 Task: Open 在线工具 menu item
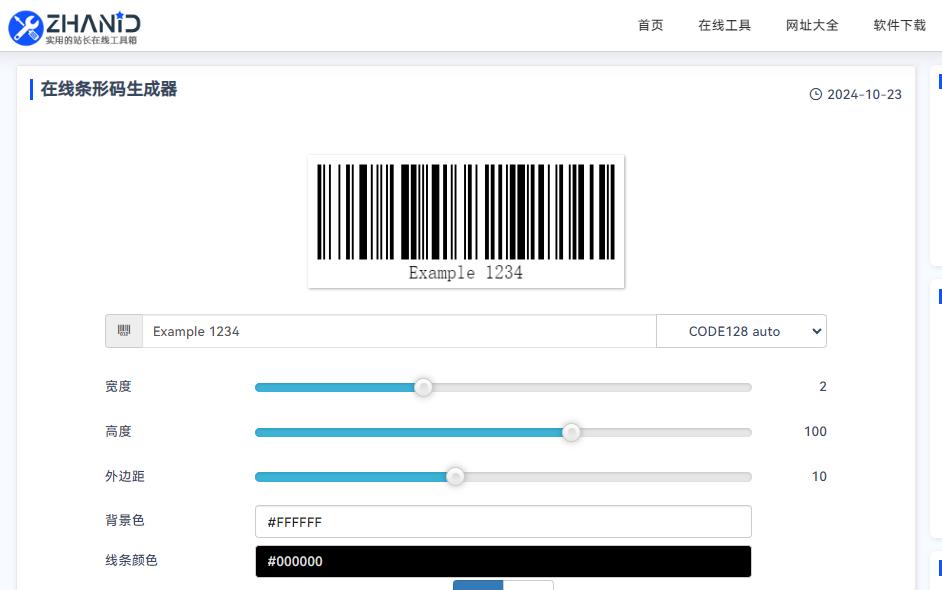click(725, 25)
